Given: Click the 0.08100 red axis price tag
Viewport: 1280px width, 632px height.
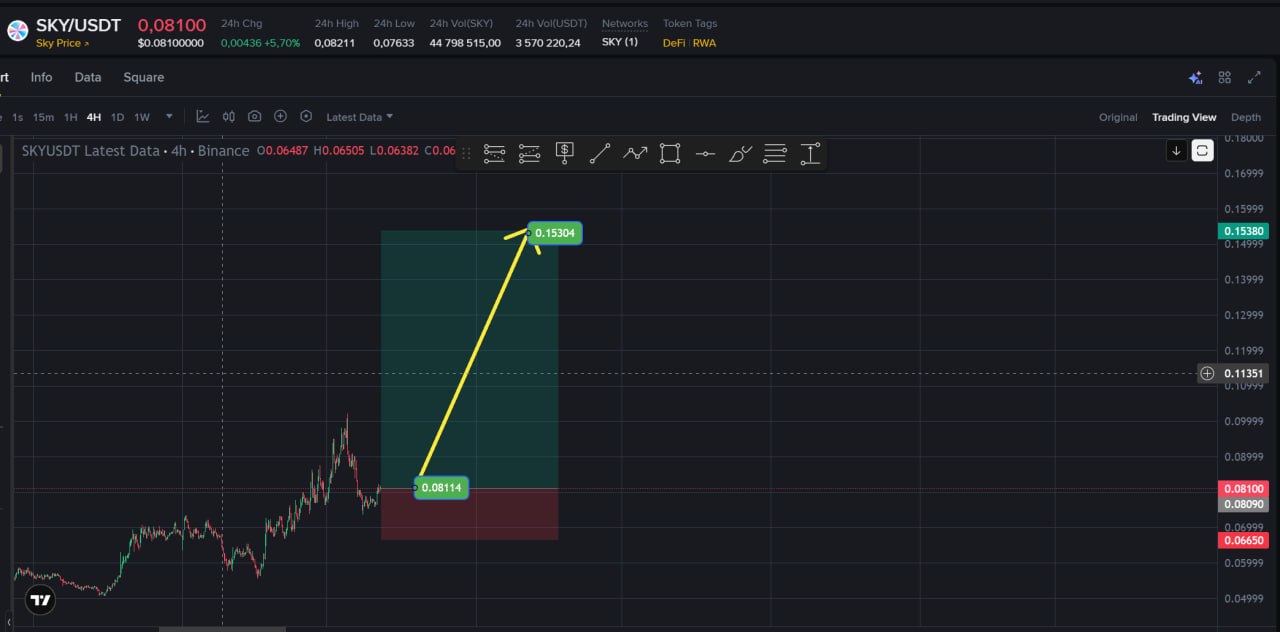Looking at the screenshot, I should coord(1243,489).
